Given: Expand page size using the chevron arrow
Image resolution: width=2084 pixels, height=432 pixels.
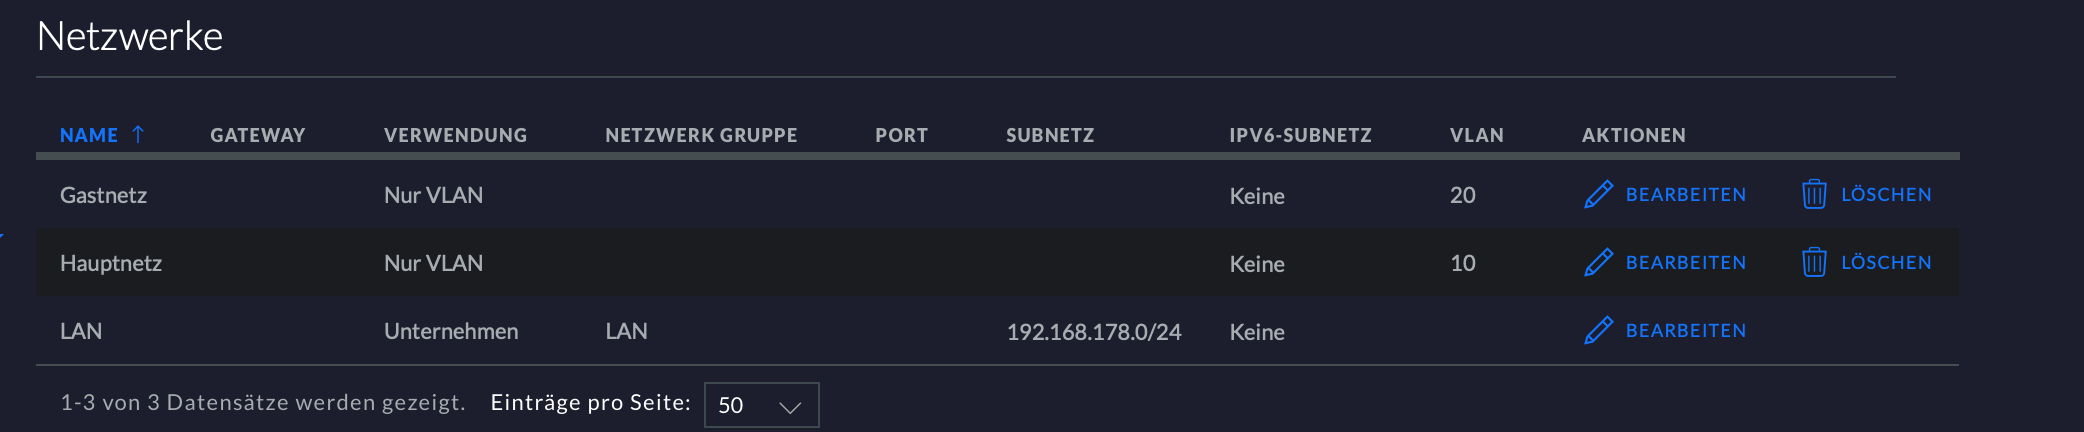Looking at the screenshot, I should 790,407.
